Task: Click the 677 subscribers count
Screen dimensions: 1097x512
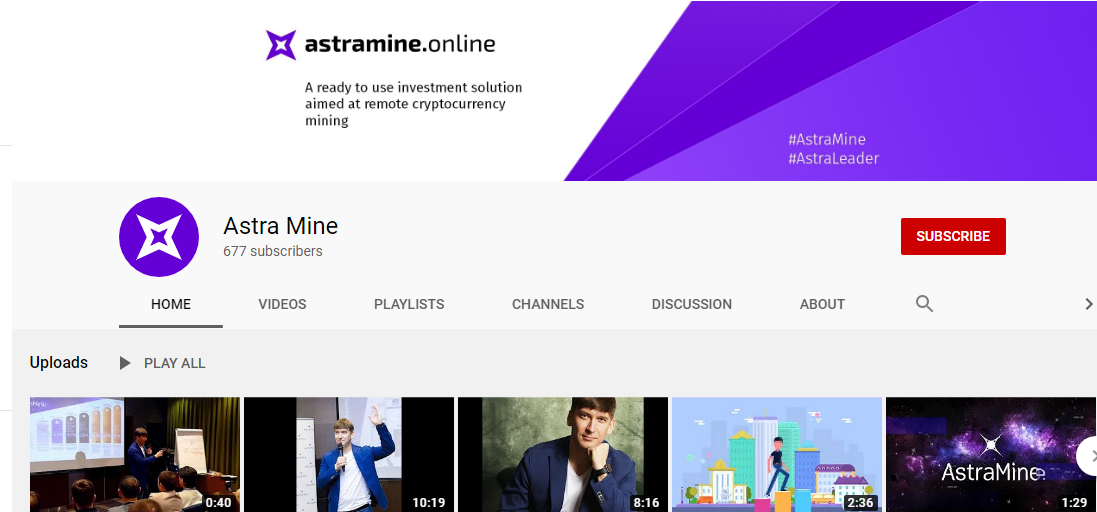Action: 273,251
